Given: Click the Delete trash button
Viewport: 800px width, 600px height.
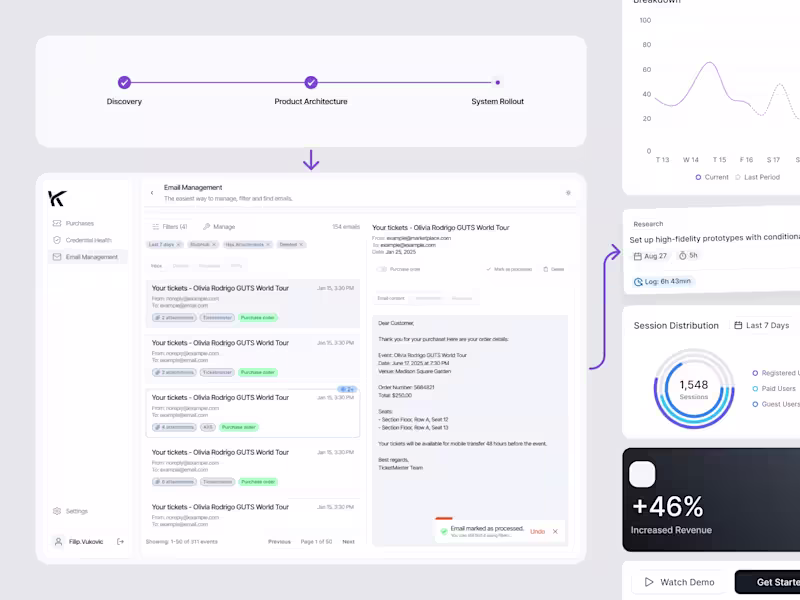Looking at the screenshot, I should pyautogui.click(x=554, y=269).
